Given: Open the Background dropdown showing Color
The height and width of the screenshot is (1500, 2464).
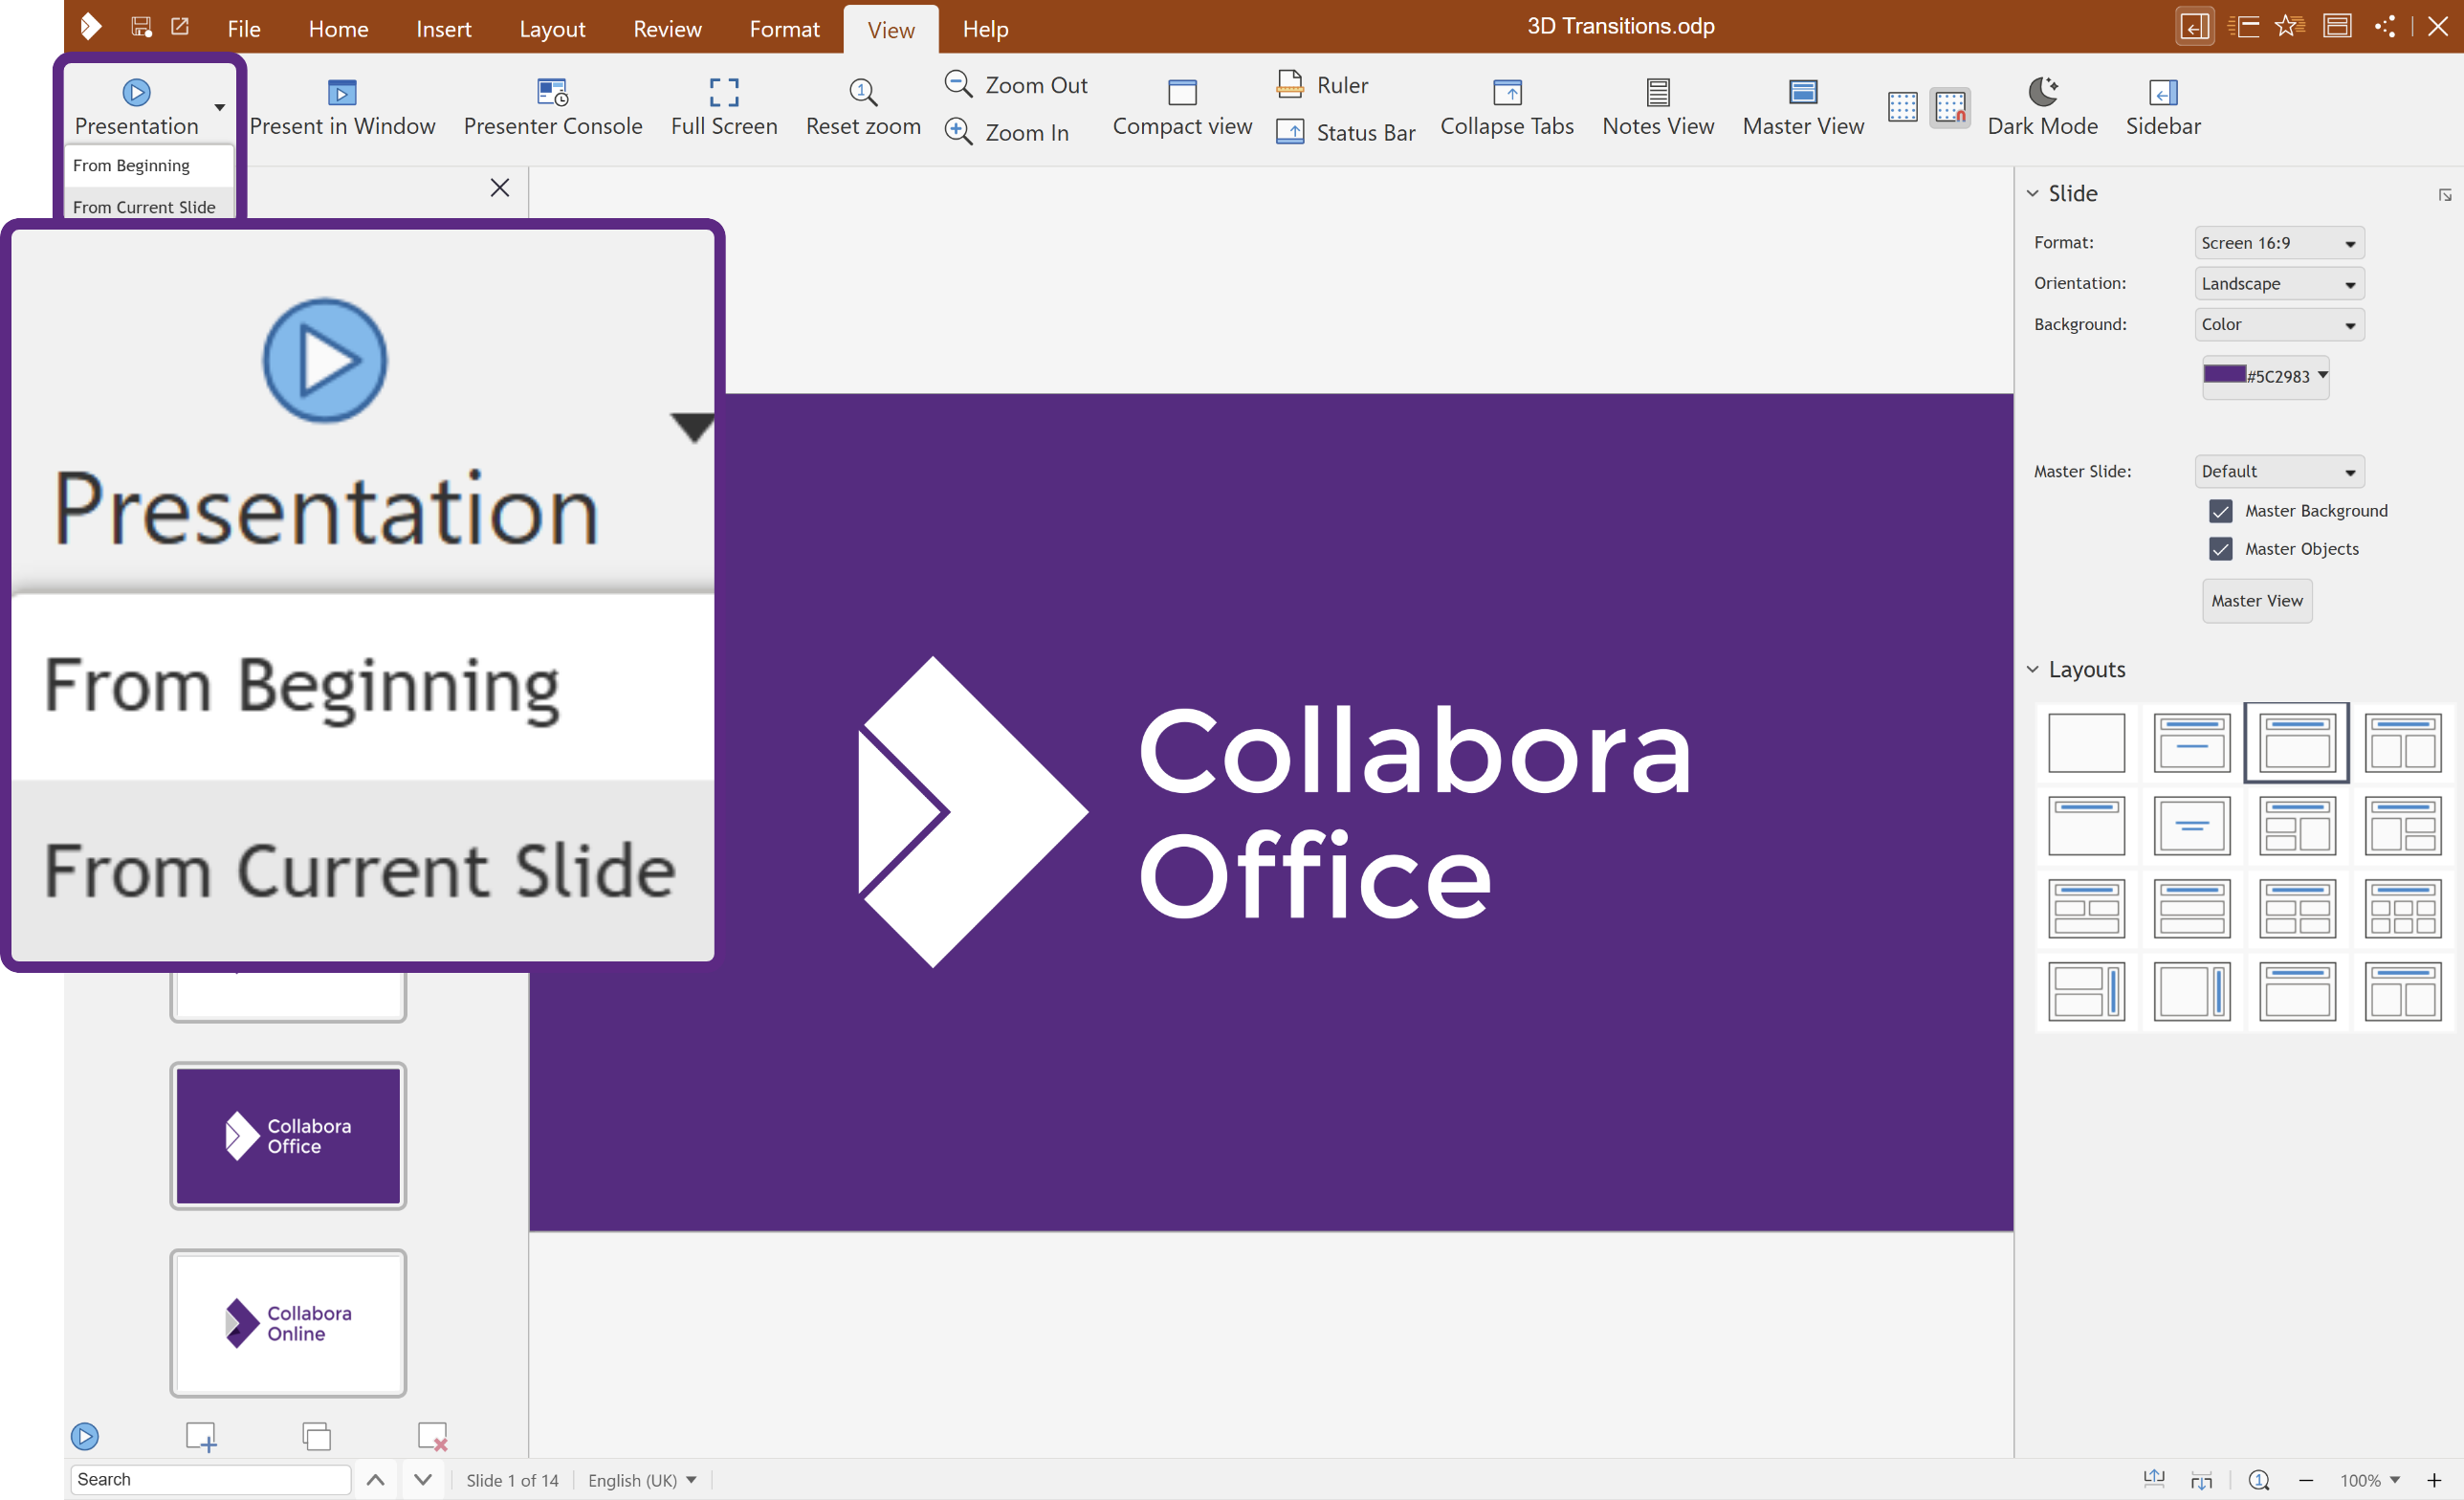Looking at the screenshot, I should click(x=2279, y=324).
